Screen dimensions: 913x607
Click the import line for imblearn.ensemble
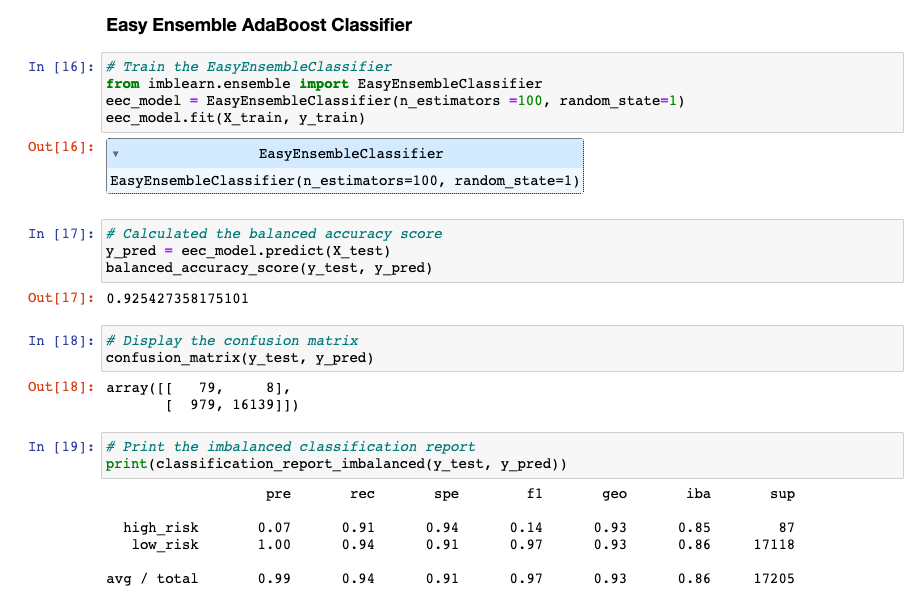click(x=324, y=84)
